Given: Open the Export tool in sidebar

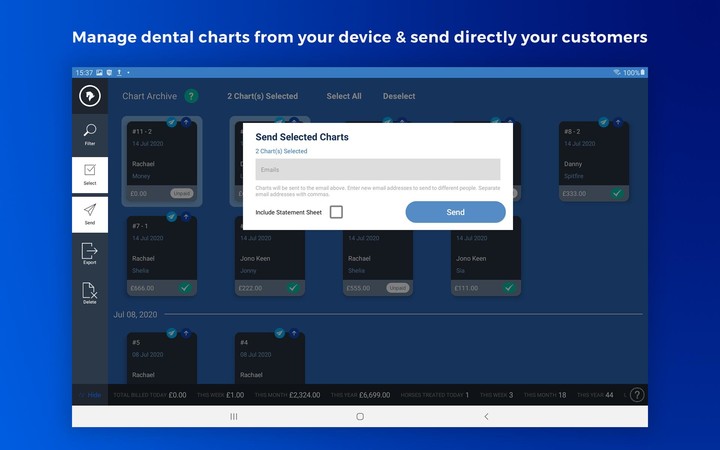Looking at the screenshot, I should (x=90, y=254).
